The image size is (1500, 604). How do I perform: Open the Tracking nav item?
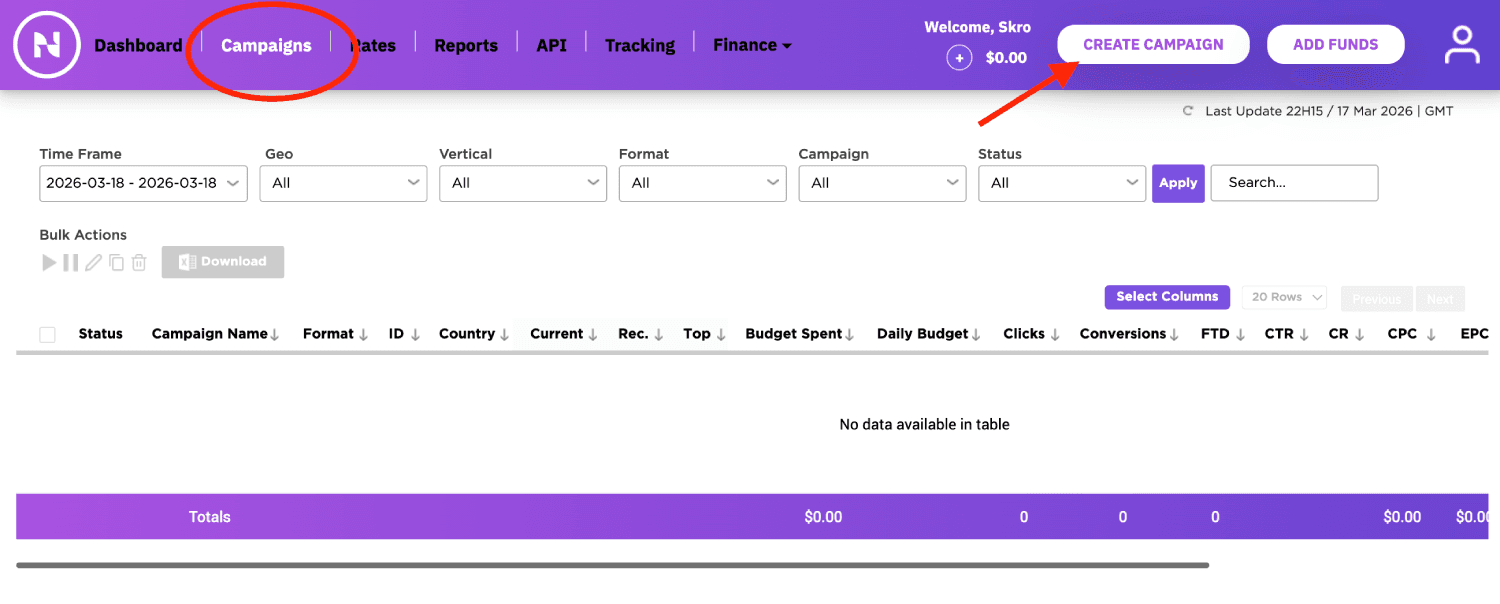tap(640, 45)
